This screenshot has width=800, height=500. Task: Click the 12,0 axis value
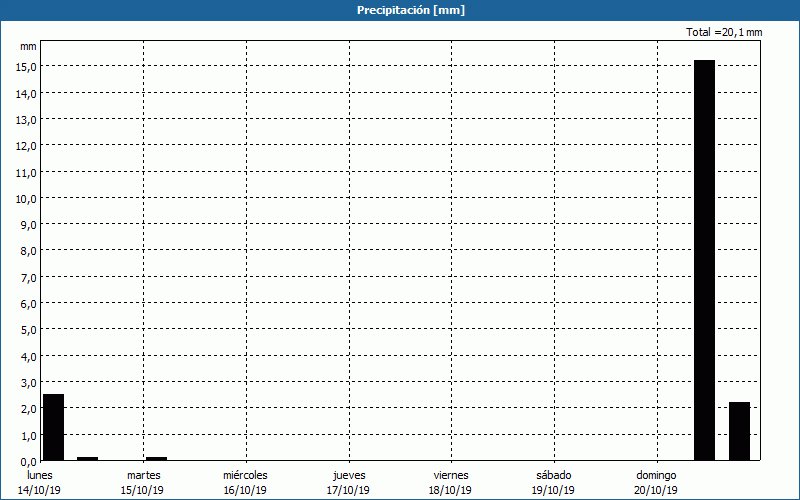pos(26,146)
